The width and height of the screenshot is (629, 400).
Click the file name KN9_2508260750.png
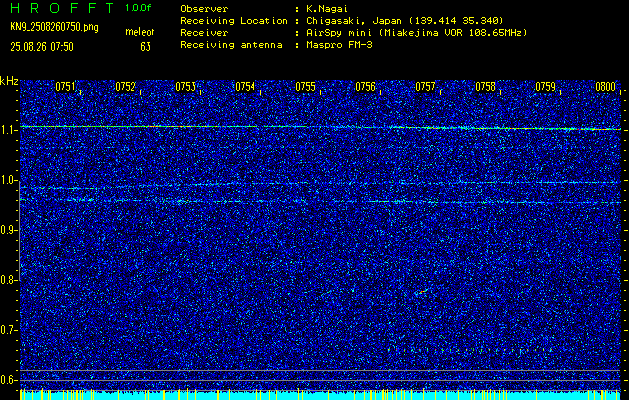coord(54,28)
